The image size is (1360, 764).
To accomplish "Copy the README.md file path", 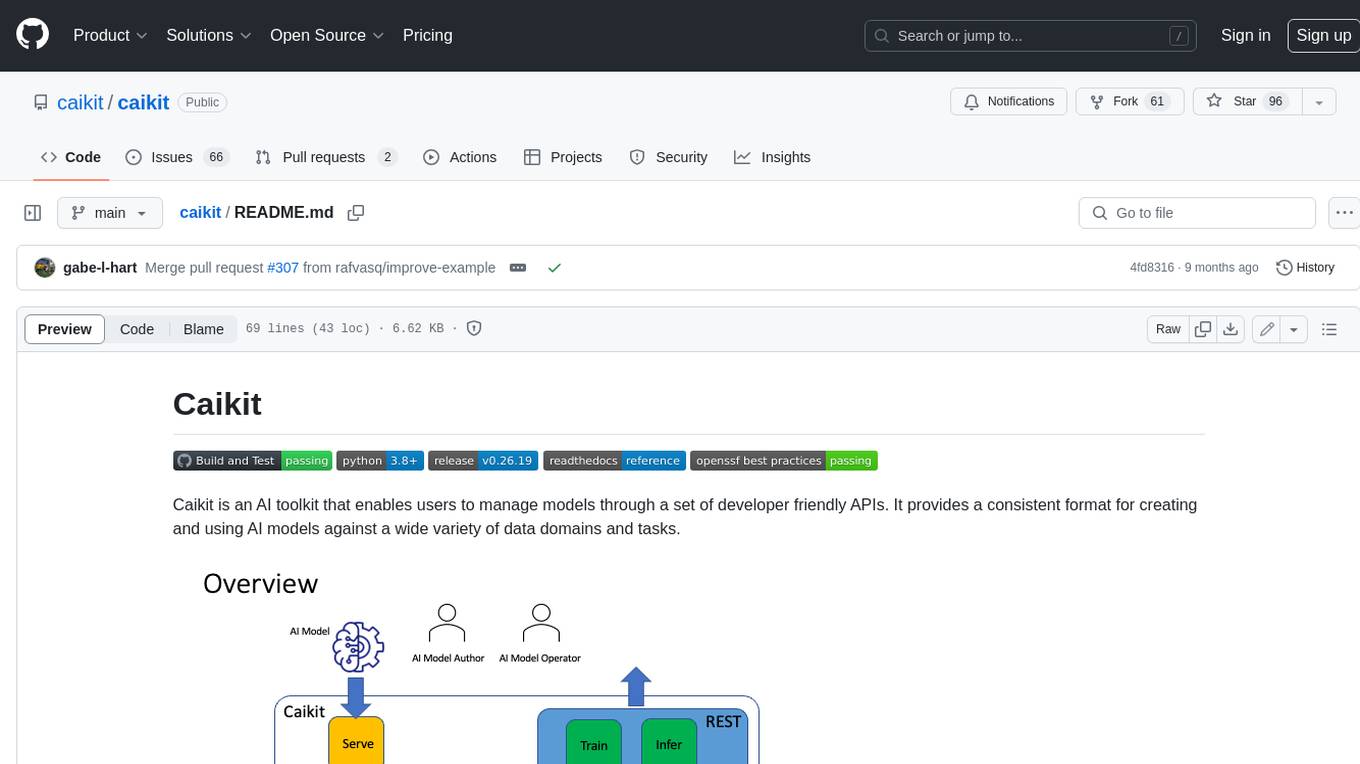I will [355, 213].
